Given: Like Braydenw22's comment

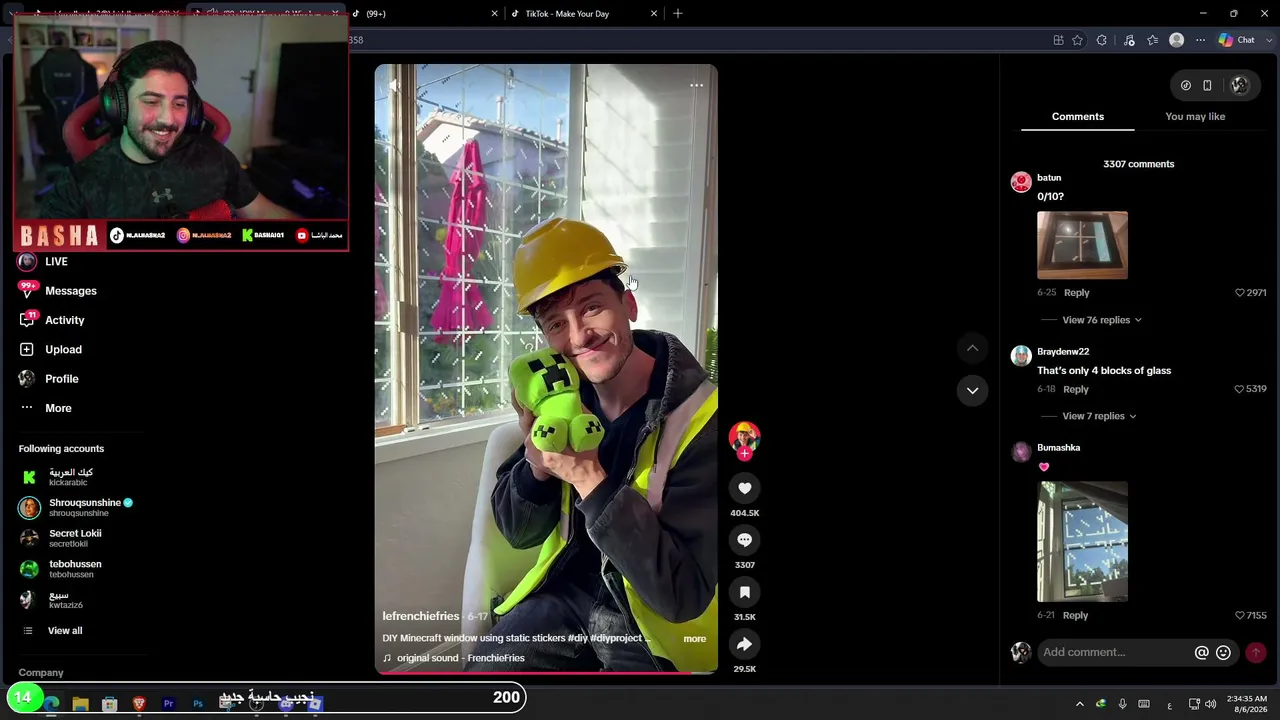Looking at the screenshot, I should tap(1240, 389).
